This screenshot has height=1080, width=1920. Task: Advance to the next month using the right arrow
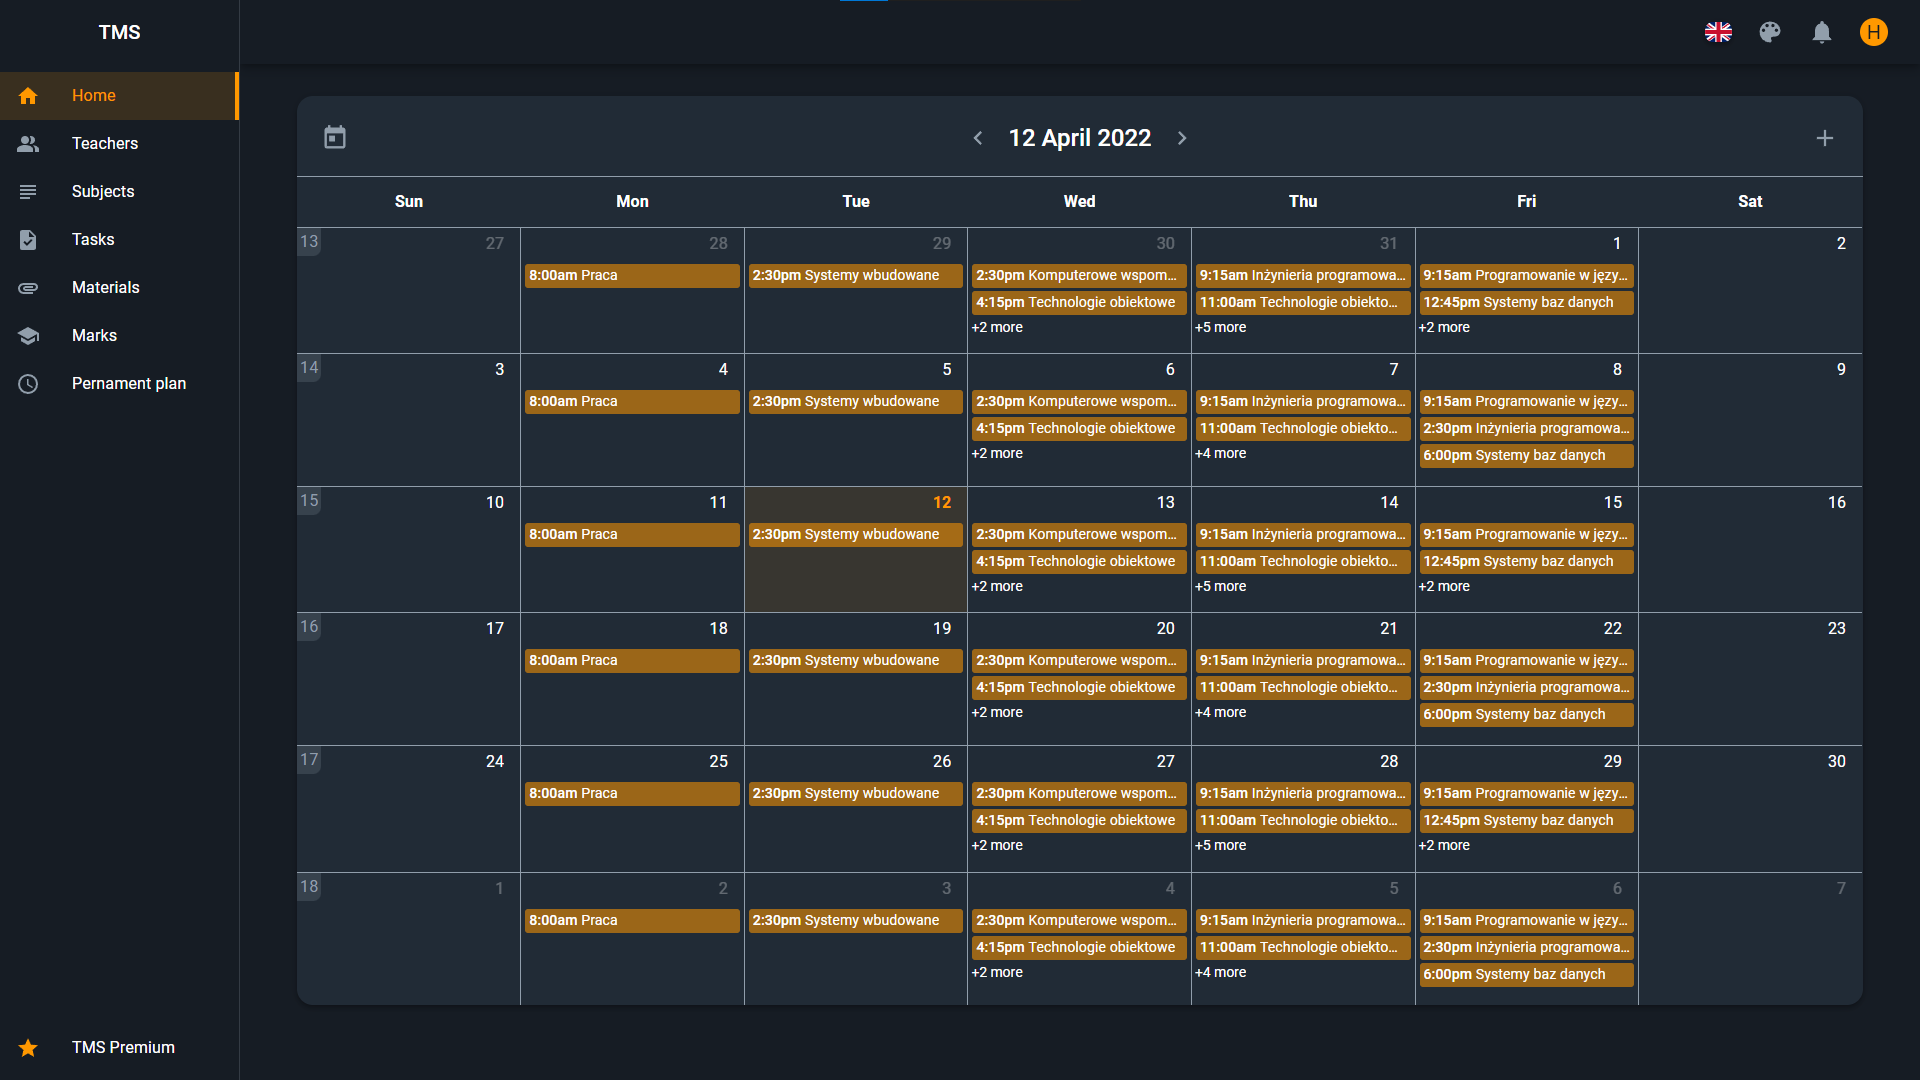tap(1182, 138)
